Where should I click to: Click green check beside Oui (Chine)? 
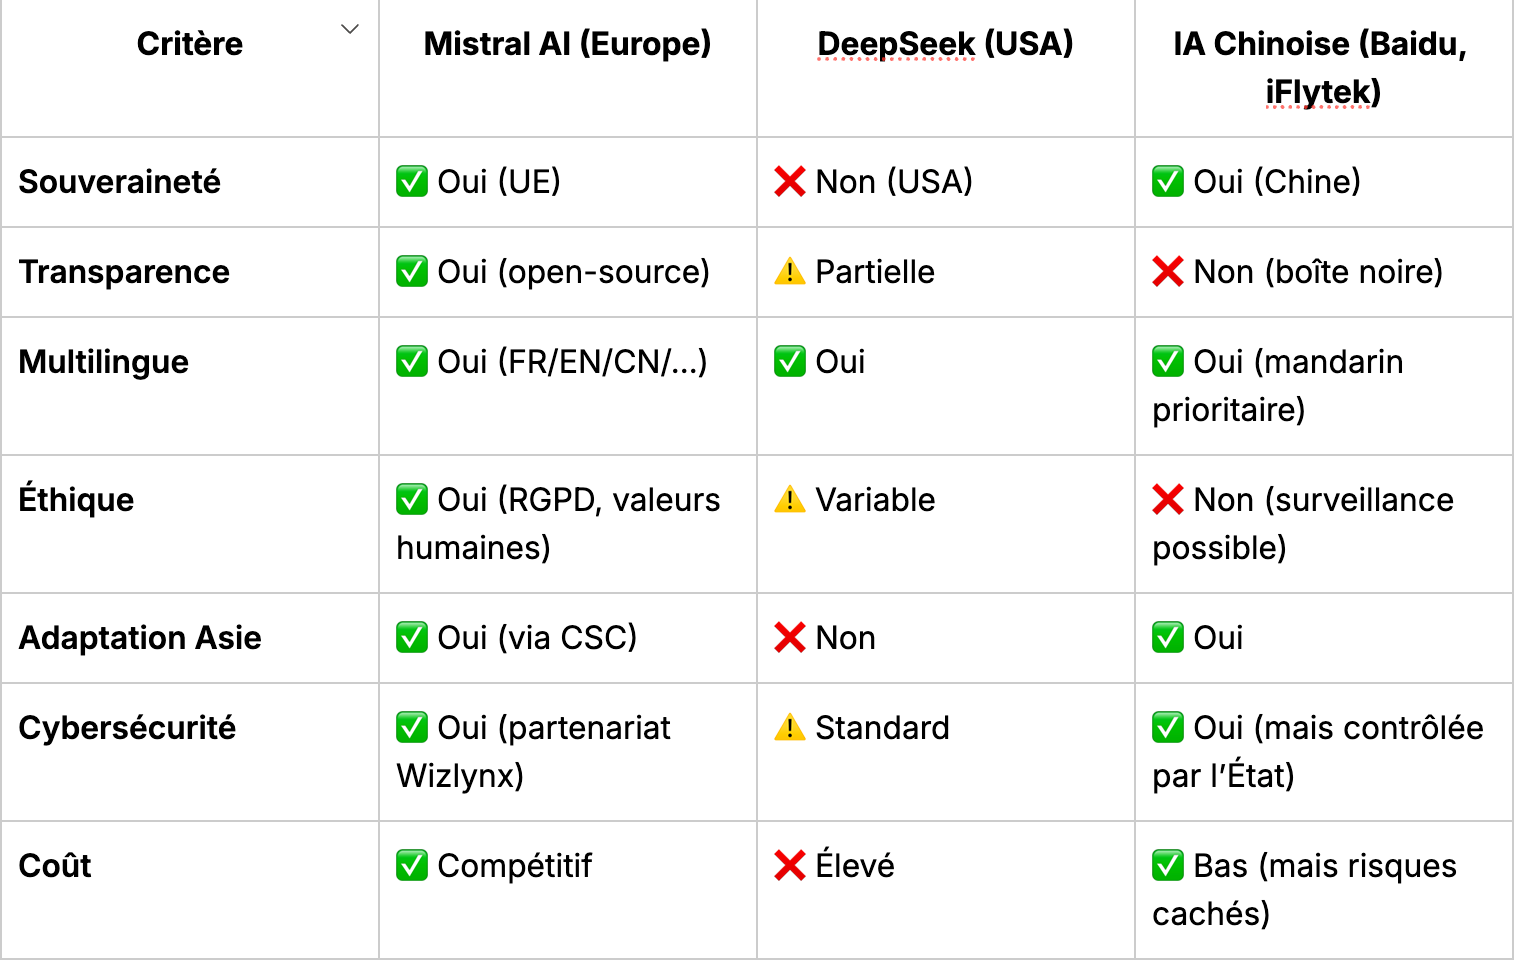[x=1168, y=182]
